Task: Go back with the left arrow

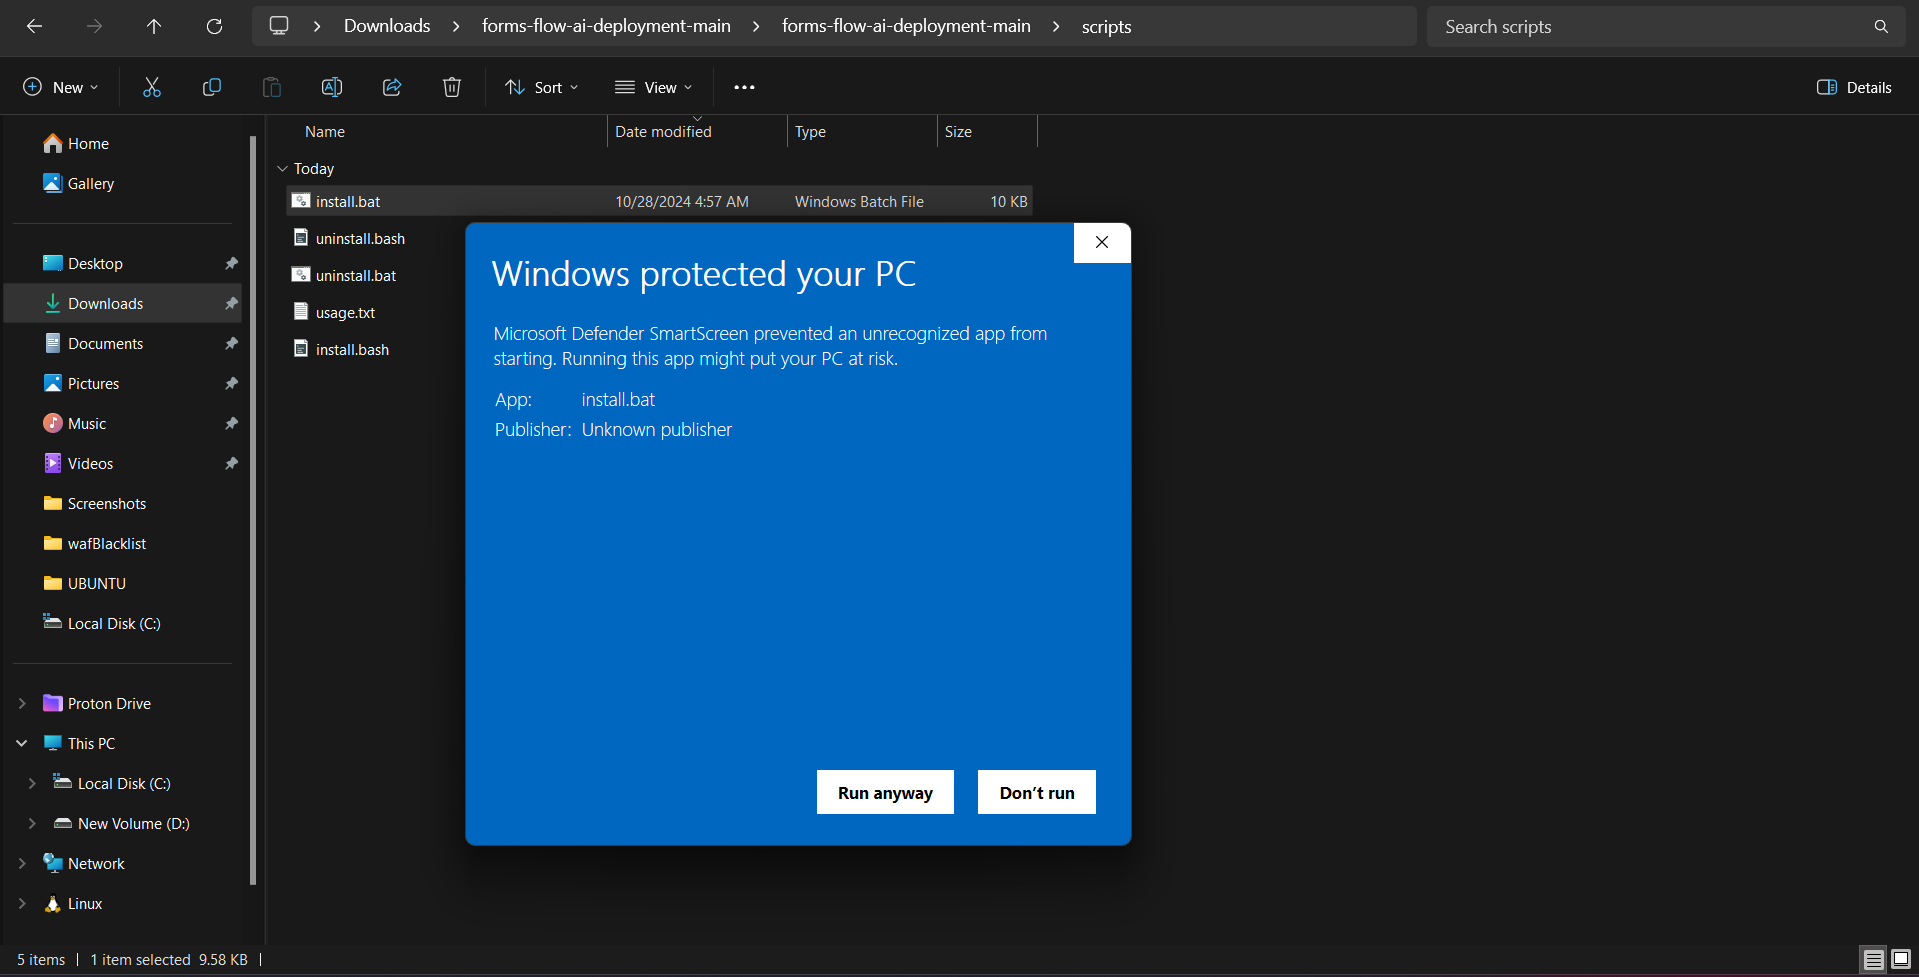Action: [x=34, y=26]
